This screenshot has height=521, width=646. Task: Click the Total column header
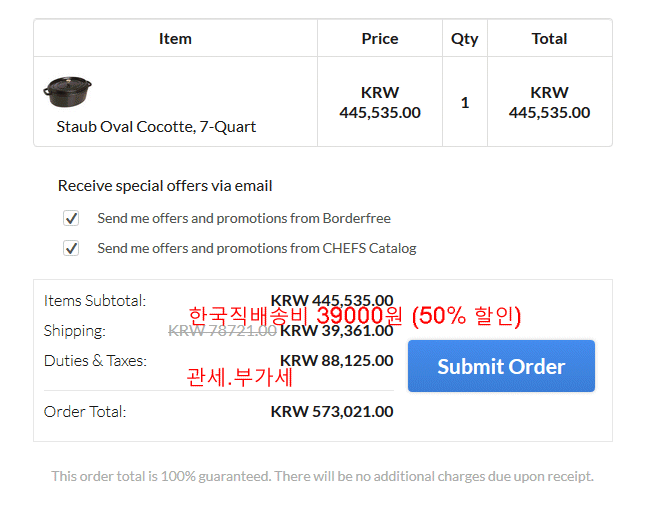549,38
